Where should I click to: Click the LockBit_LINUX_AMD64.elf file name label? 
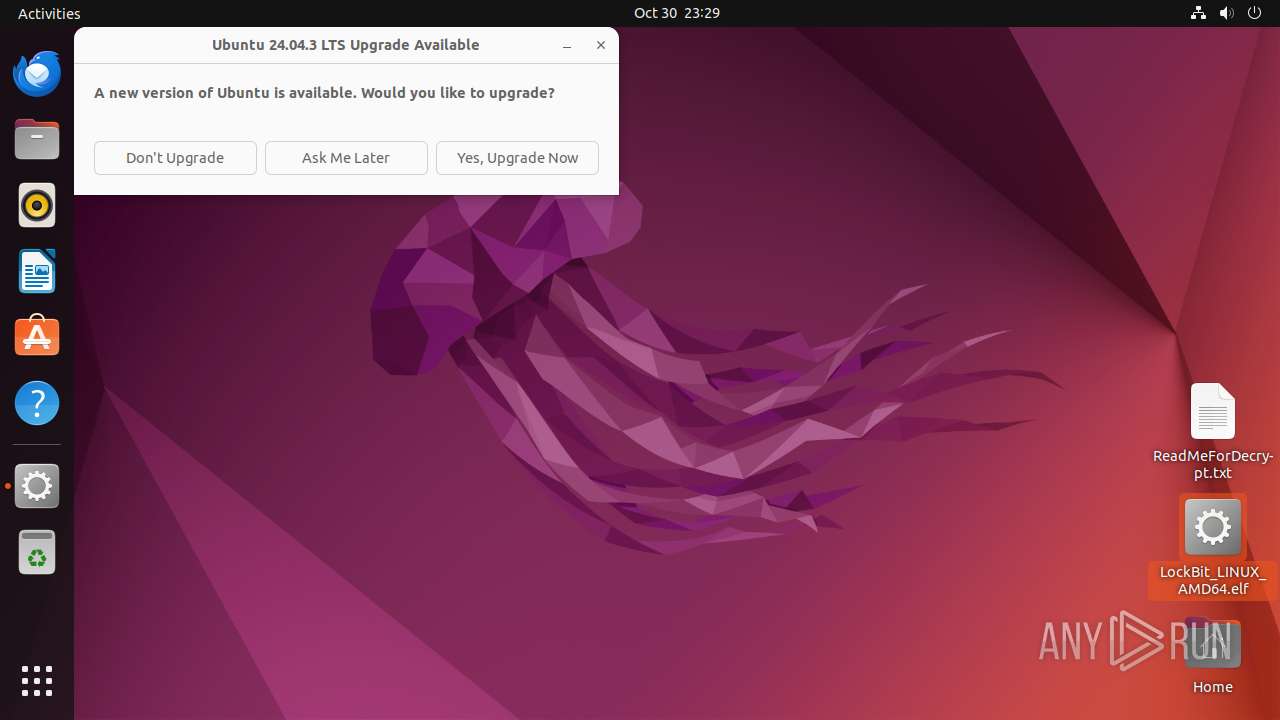click(1212, 580)
